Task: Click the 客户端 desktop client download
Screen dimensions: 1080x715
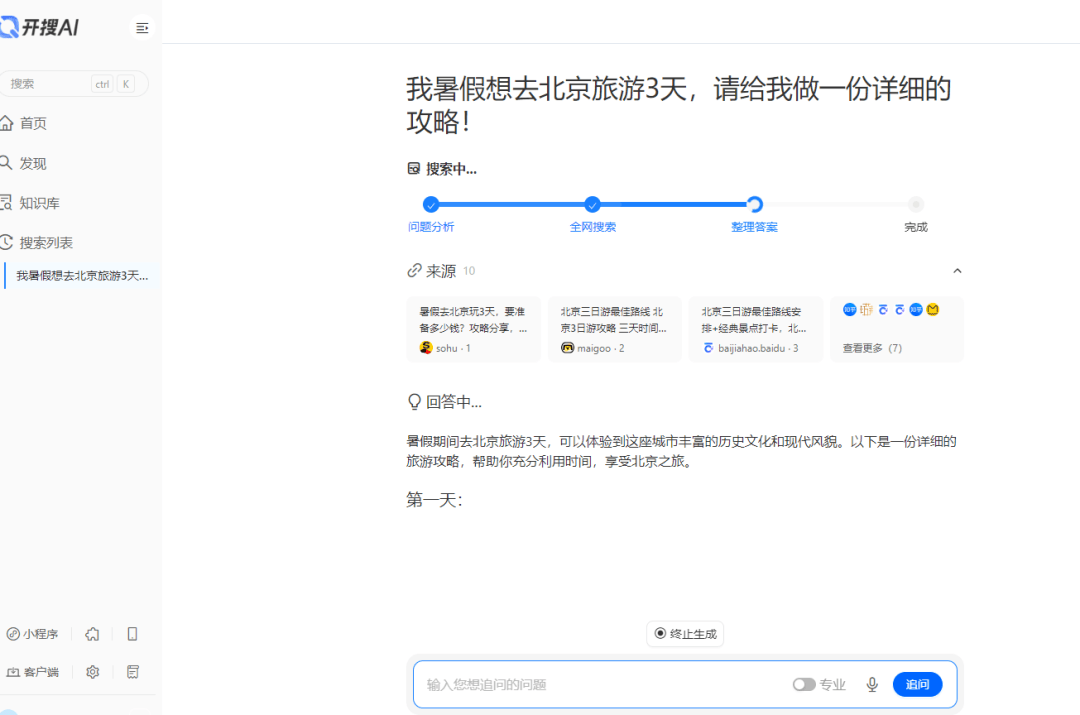Action: [33, 672]
